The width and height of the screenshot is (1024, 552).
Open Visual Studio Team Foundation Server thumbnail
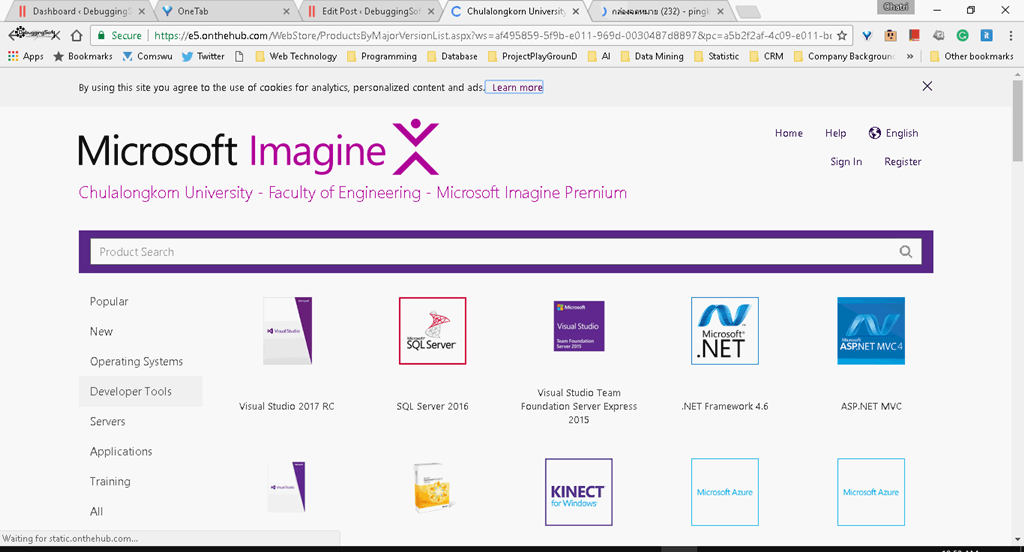579,325
